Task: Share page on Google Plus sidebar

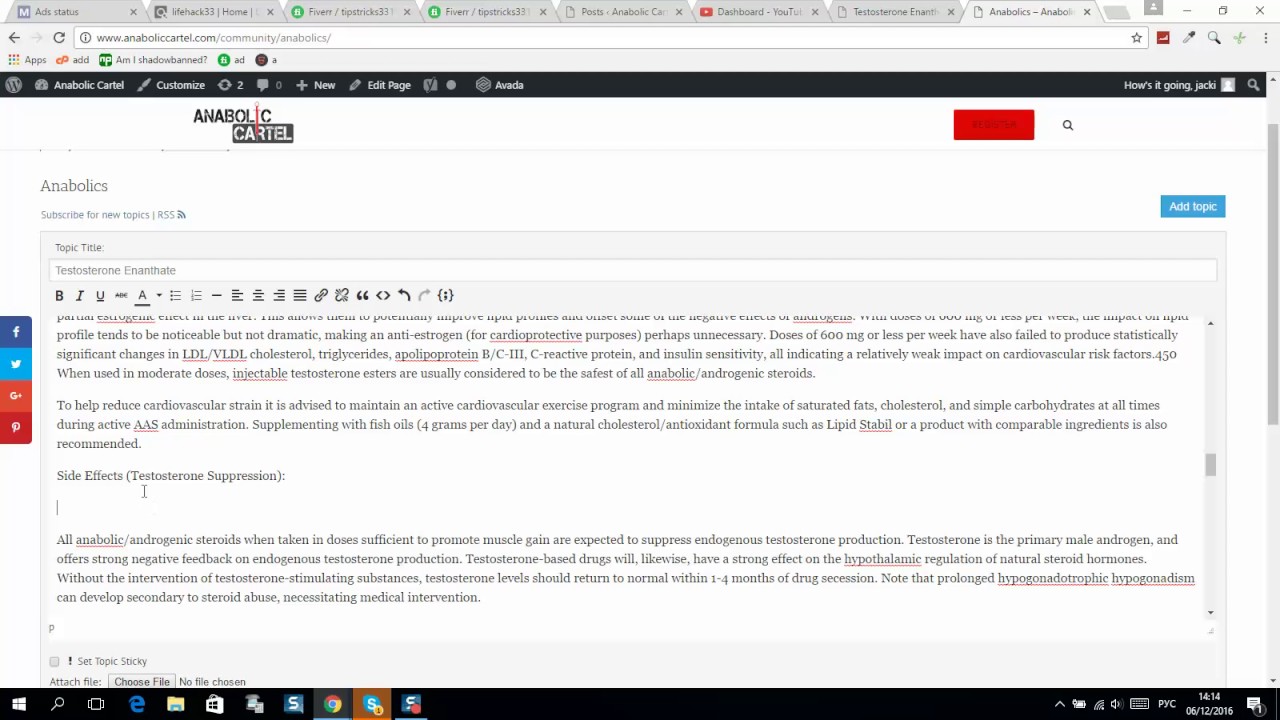Action: (16, 396)
